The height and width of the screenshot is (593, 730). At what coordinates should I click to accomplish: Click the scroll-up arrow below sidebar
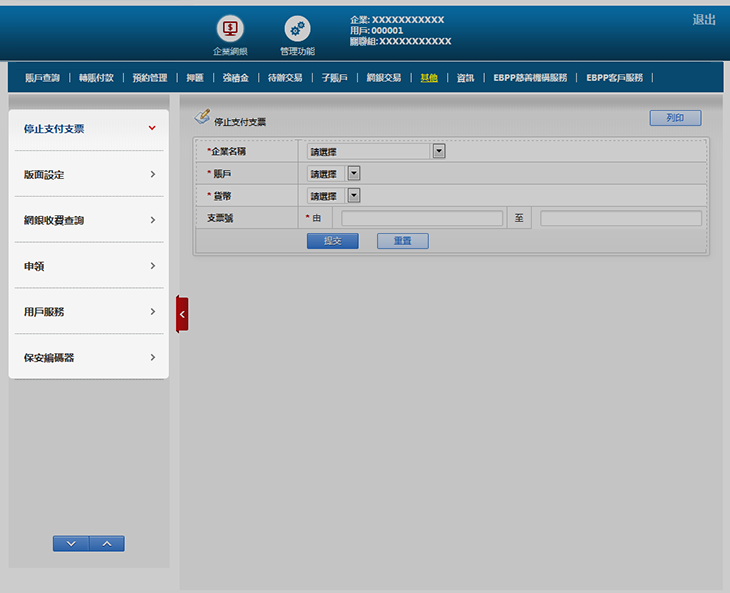tap(107, 543)
